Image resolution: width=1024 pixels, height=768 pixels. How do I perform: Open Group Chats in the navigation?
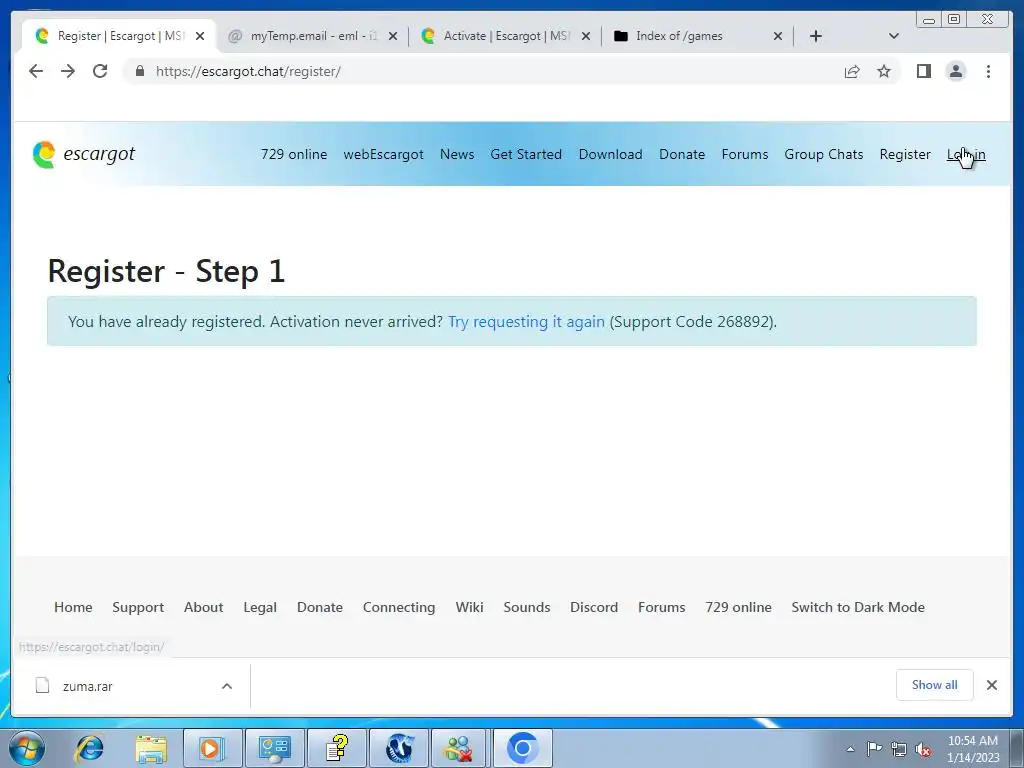pos(824,154)
